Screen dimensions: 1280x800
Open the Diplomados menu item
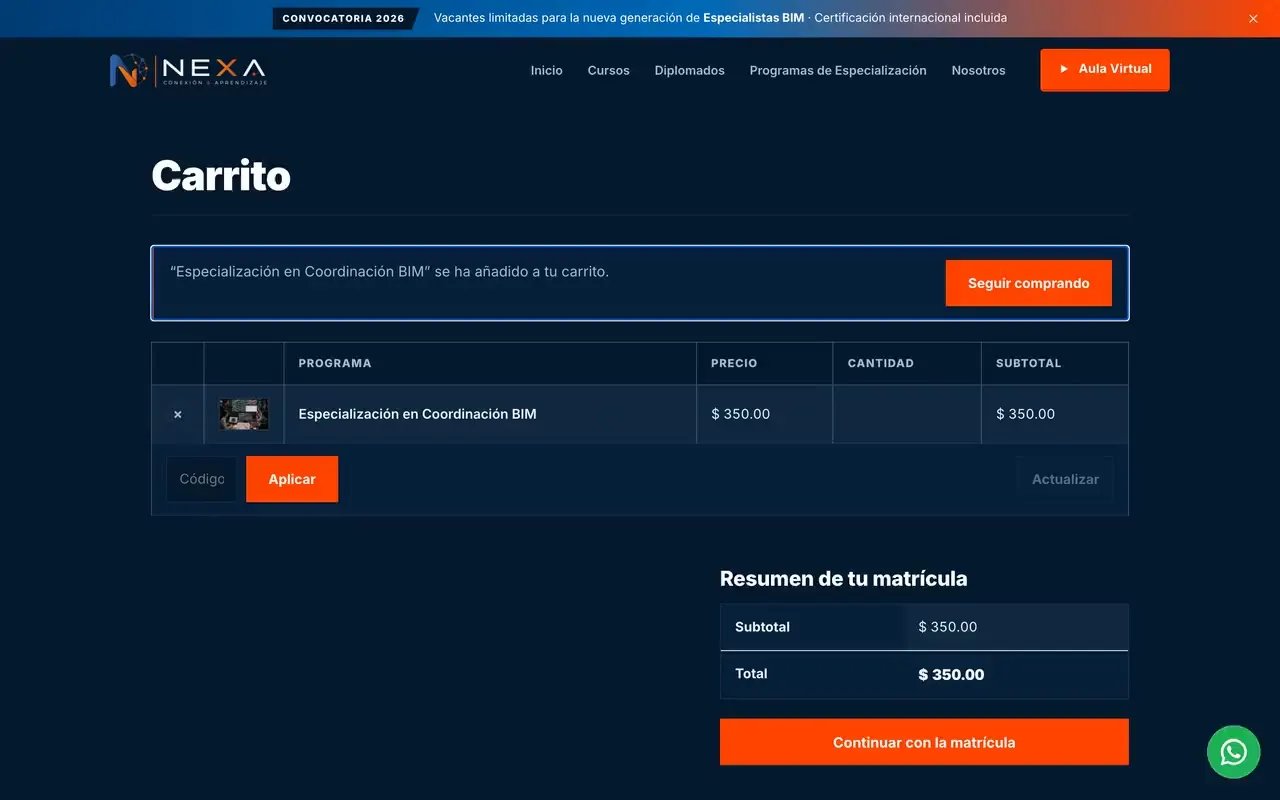(690, 70)
